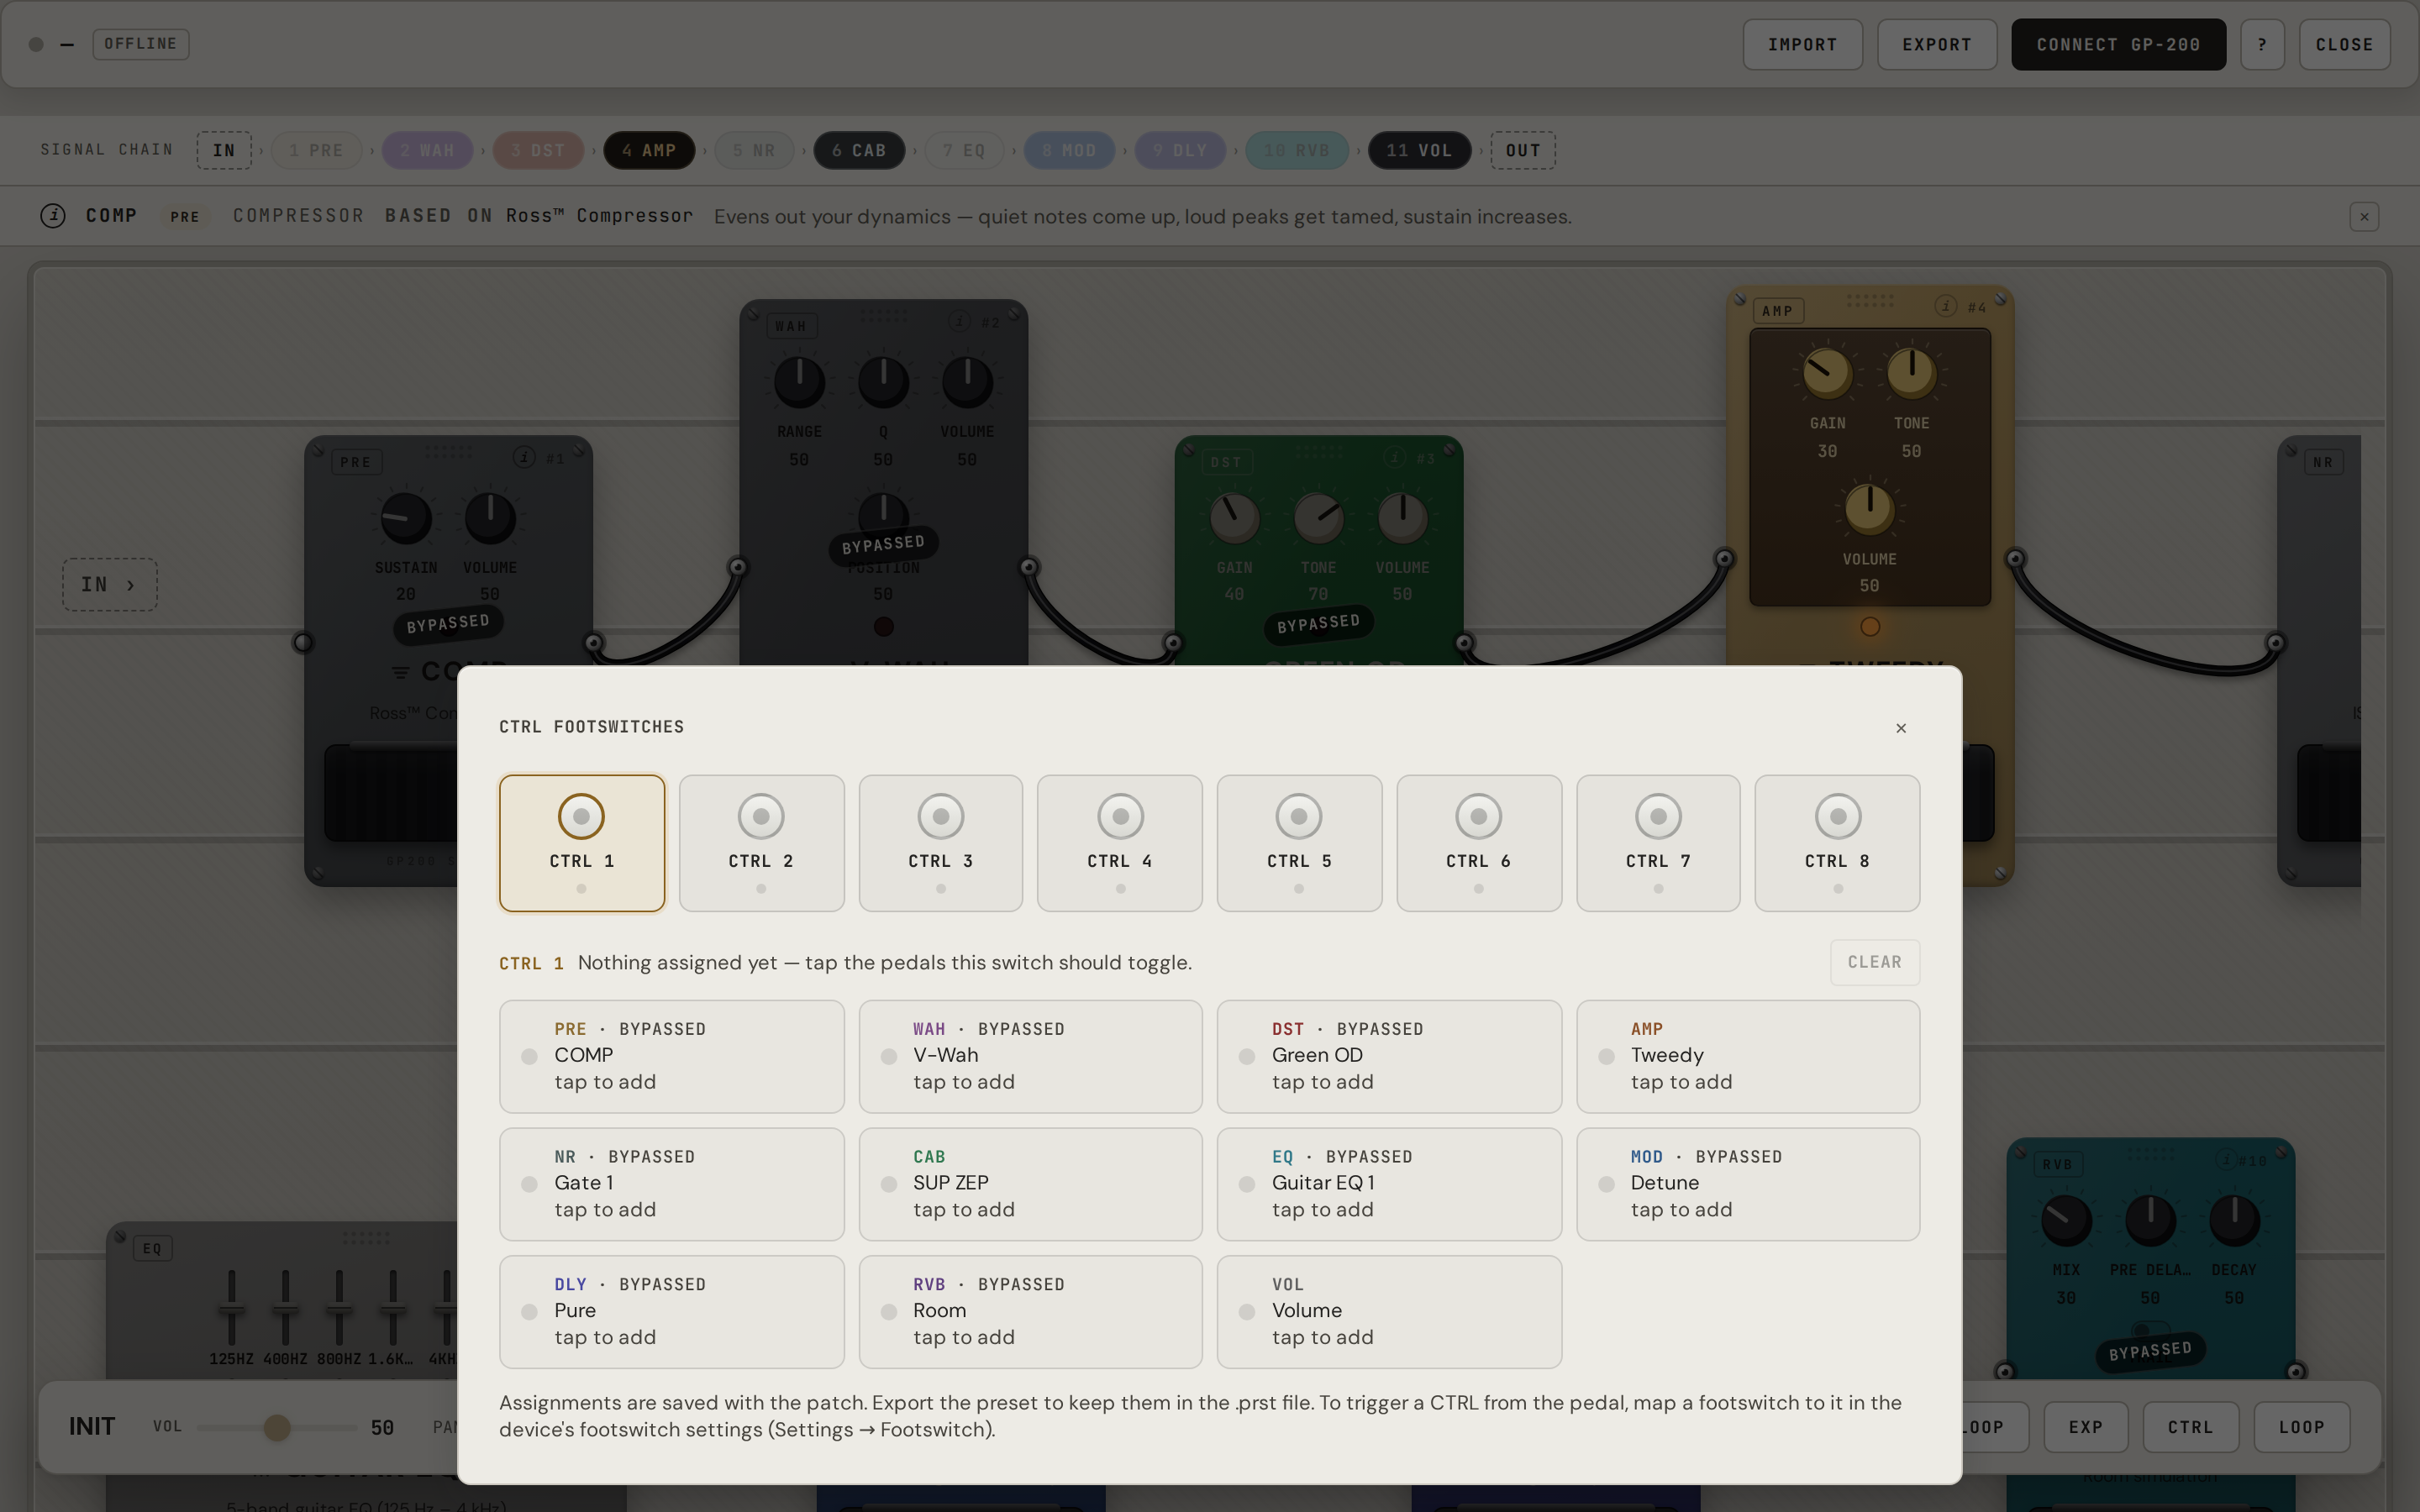This screenshot has width=2420, height=1512.
Task: Clear the CTRL 1 assignments
Action: tap(1874, 962)
